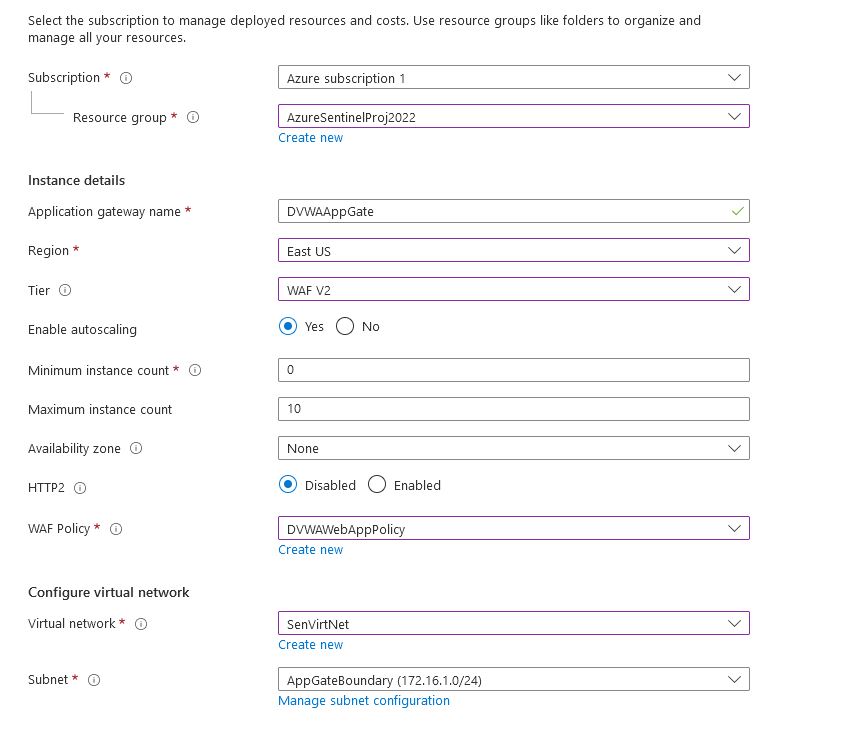Expand the Availability zone dropdown
Image resolution: width=847 pixels, height=736 pixels.
[513, 448]
